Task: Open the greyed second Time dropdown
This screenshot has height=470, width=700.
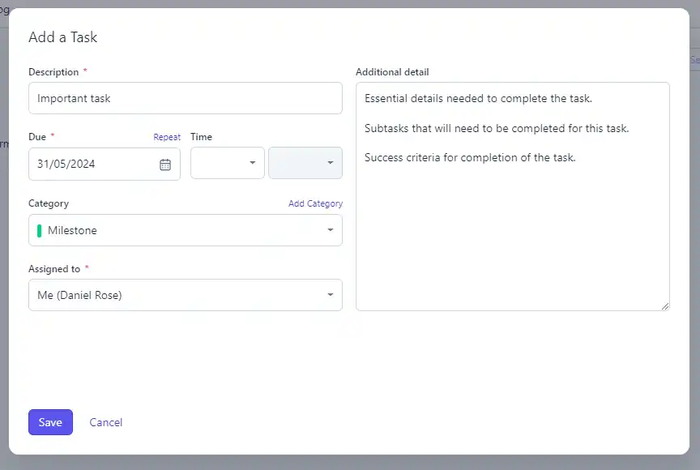Action: [x=305, y=163]
